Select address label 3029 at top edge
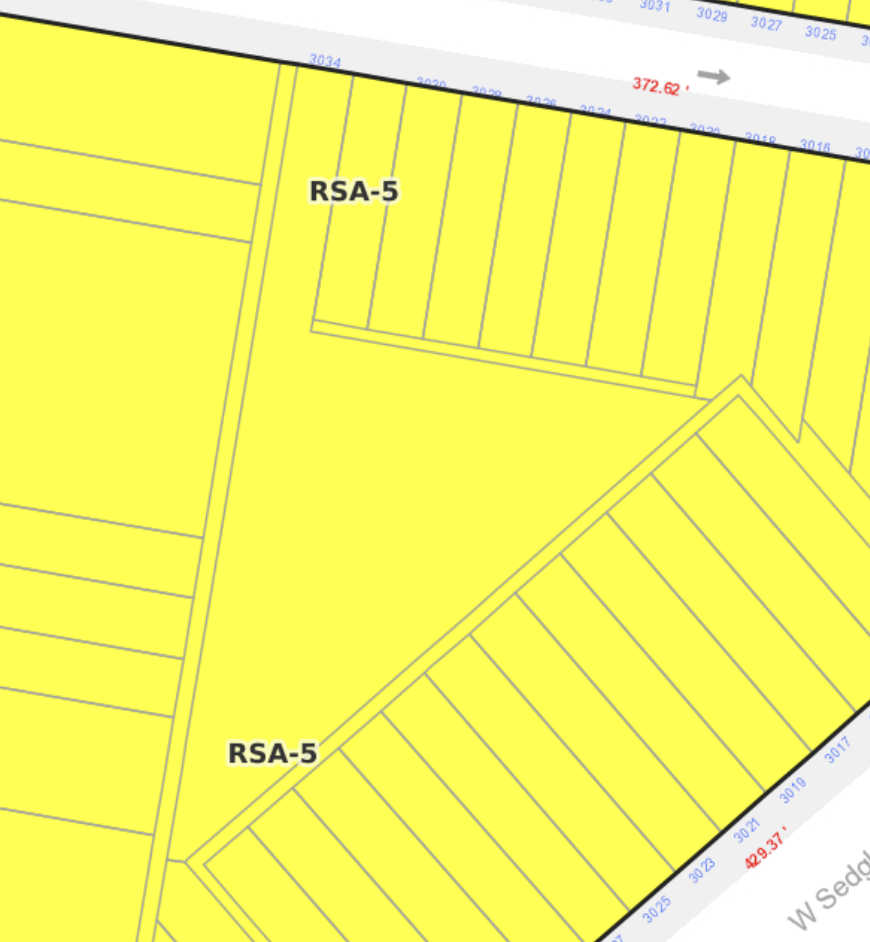 (711, 15)
